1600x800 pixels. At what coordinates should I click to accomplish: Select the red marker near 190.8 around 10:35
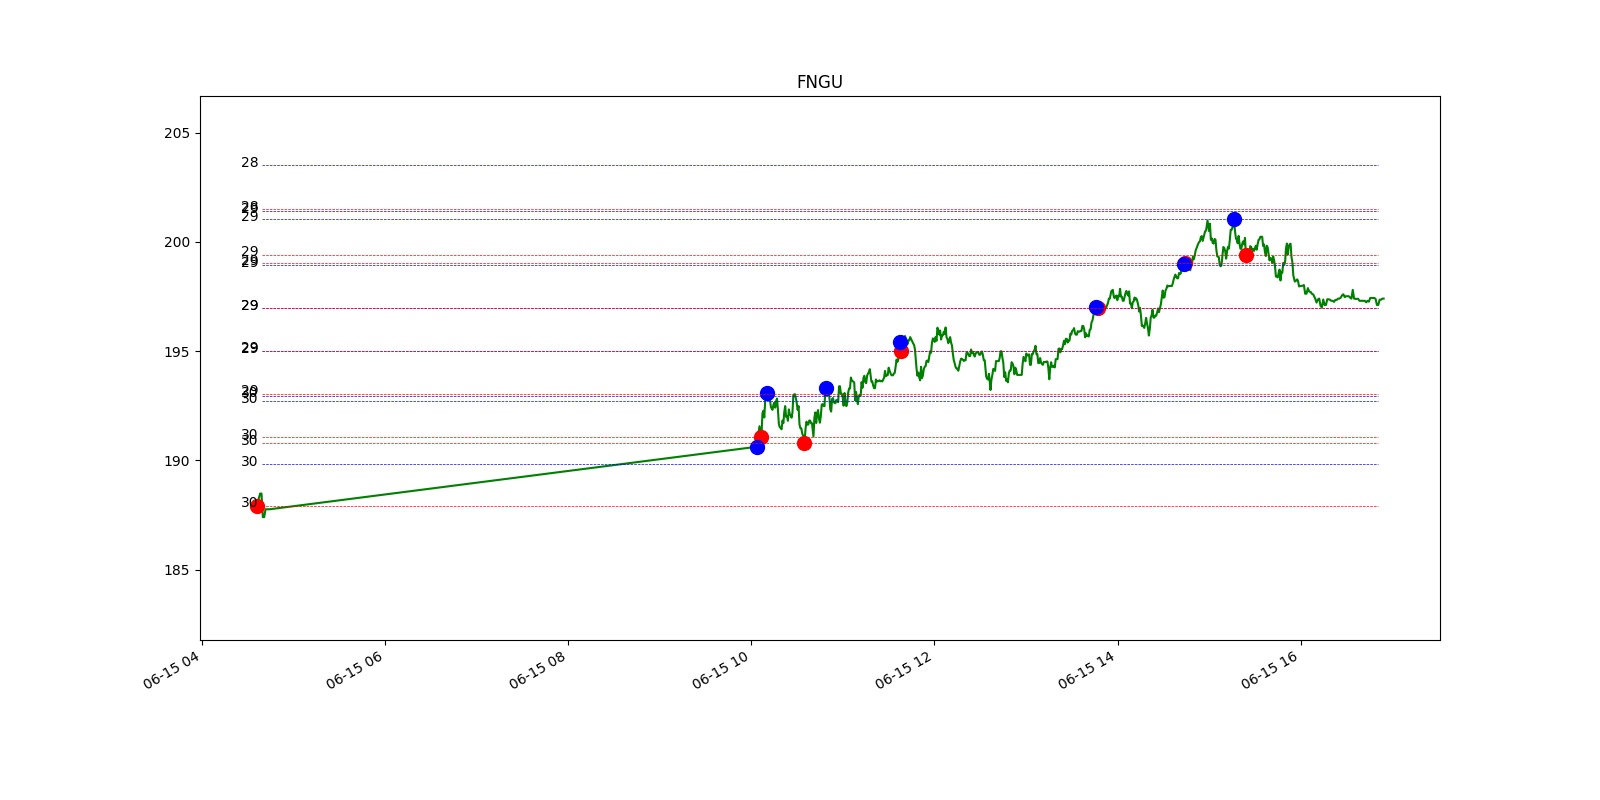click(804, 443)
